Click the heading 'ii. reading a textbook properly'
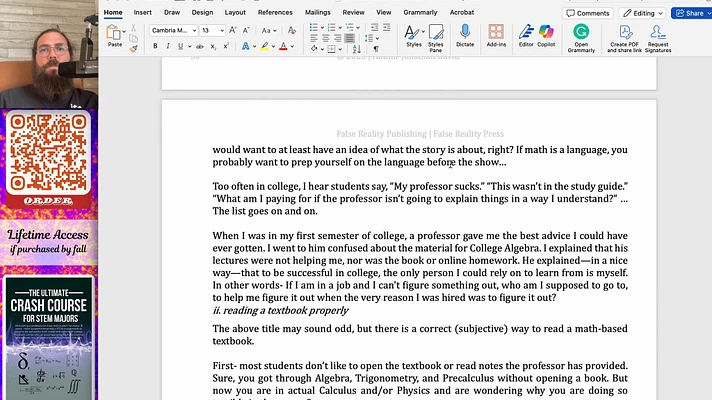 coord(281,311)
